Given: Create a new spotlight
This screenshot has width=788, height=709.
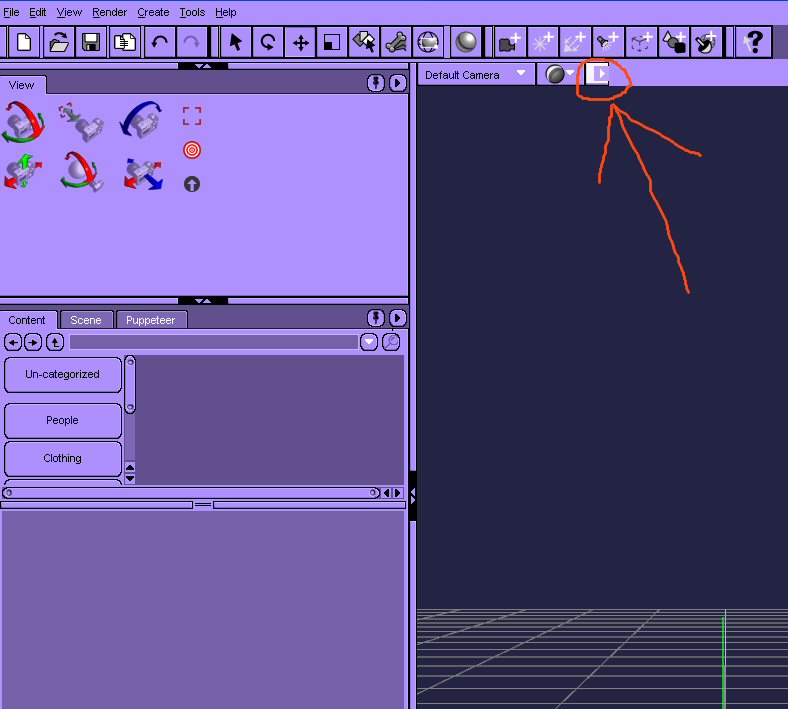Looking at the screenshot, I should pos(608,42).
